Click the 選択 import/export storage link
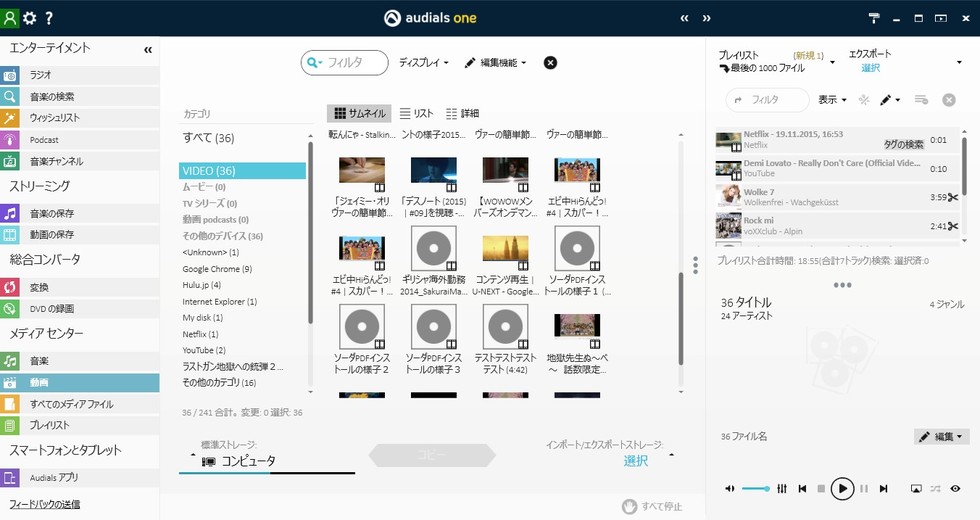Image resolution: width=980 pixels, height=520 pixels. pyautogui.click(x=636, y=461)
